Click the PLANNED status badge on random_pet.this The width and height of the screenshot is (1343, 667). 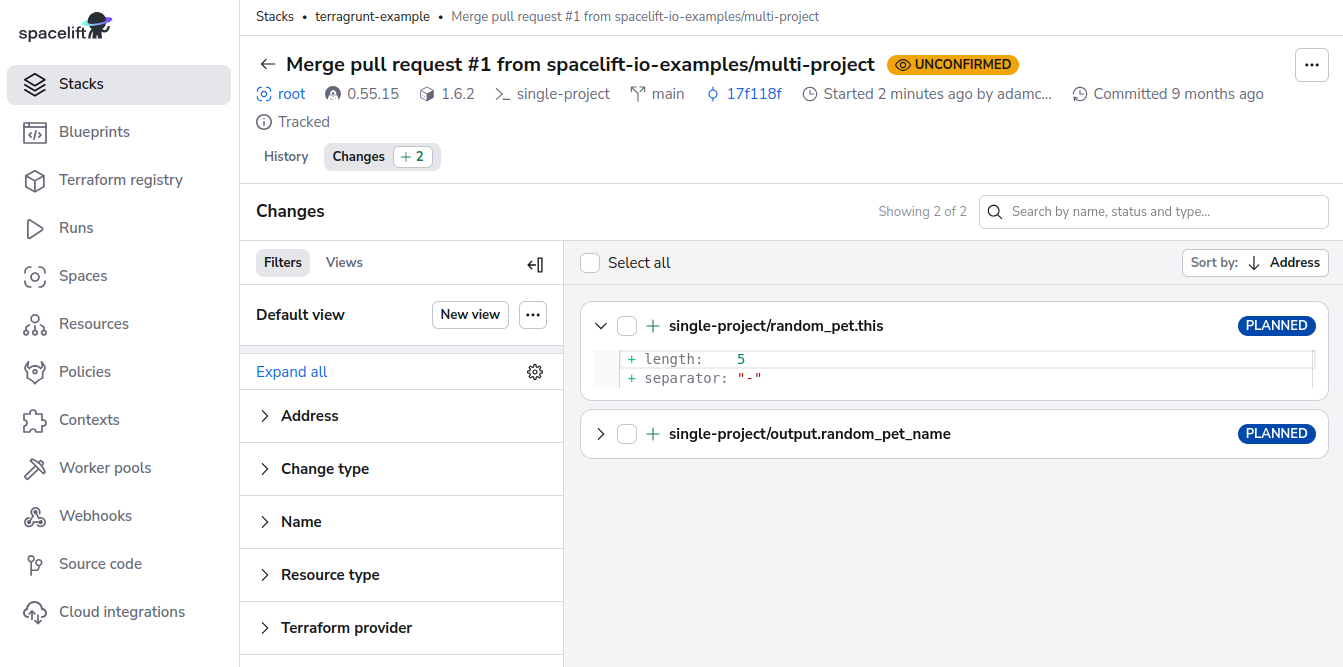coord(1276,325)
